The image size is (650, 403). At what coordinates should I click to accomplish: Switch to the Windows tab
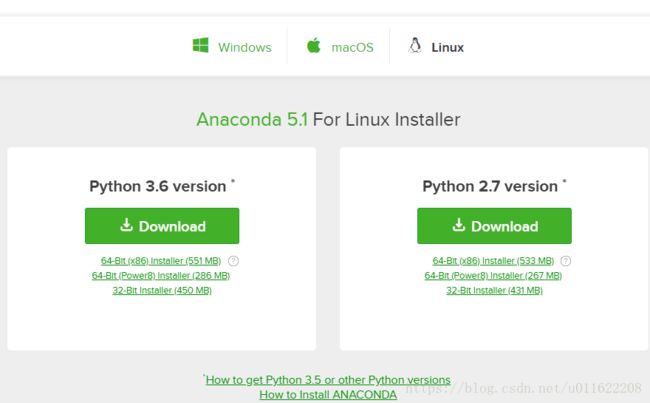232,46
